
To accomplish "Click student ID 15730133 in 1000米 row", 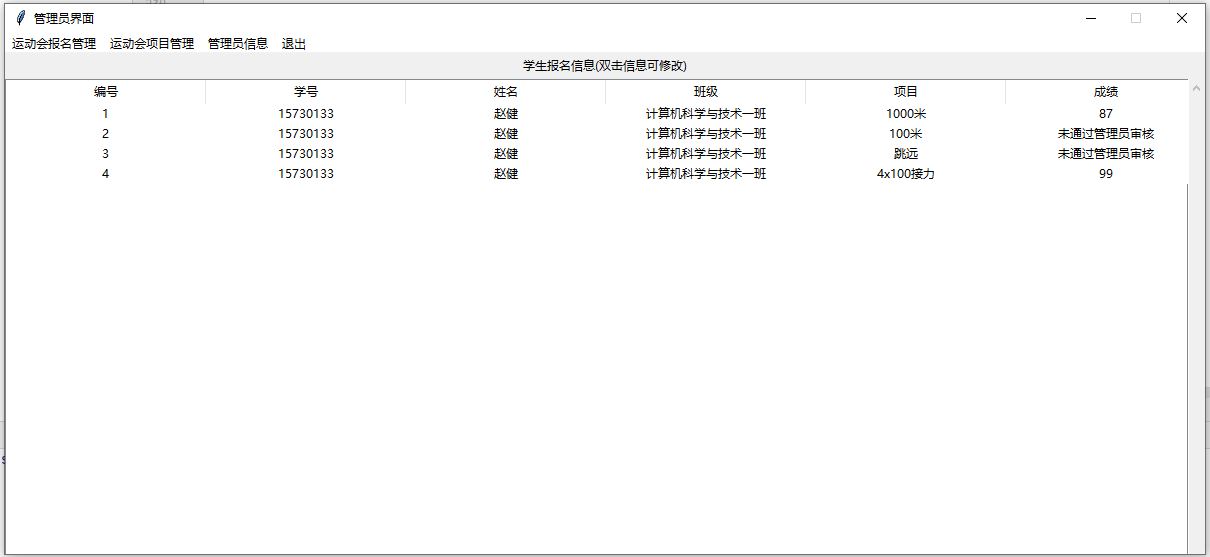I will coord(306,114).
